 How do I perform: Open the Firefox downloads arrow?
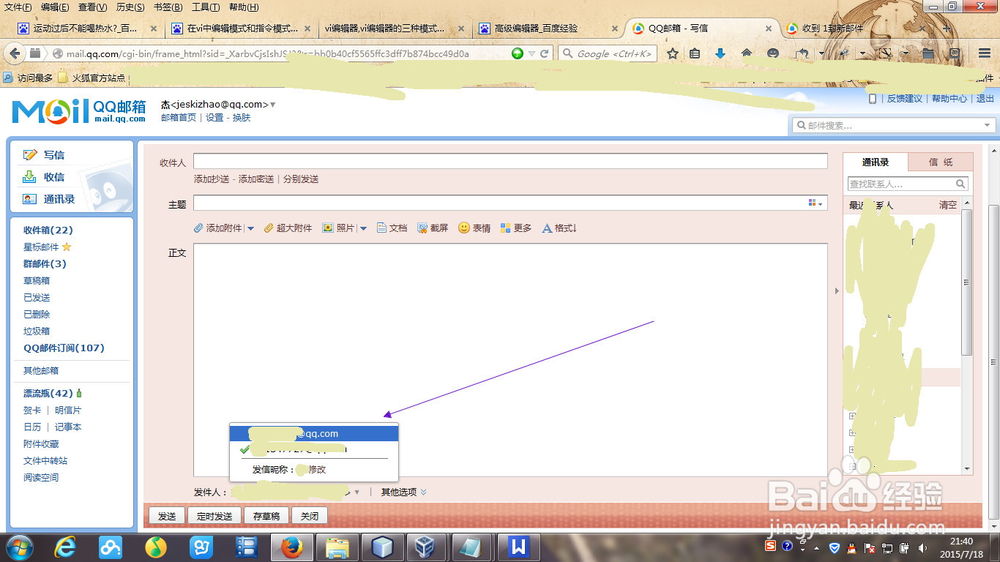[x=720, y=54]
